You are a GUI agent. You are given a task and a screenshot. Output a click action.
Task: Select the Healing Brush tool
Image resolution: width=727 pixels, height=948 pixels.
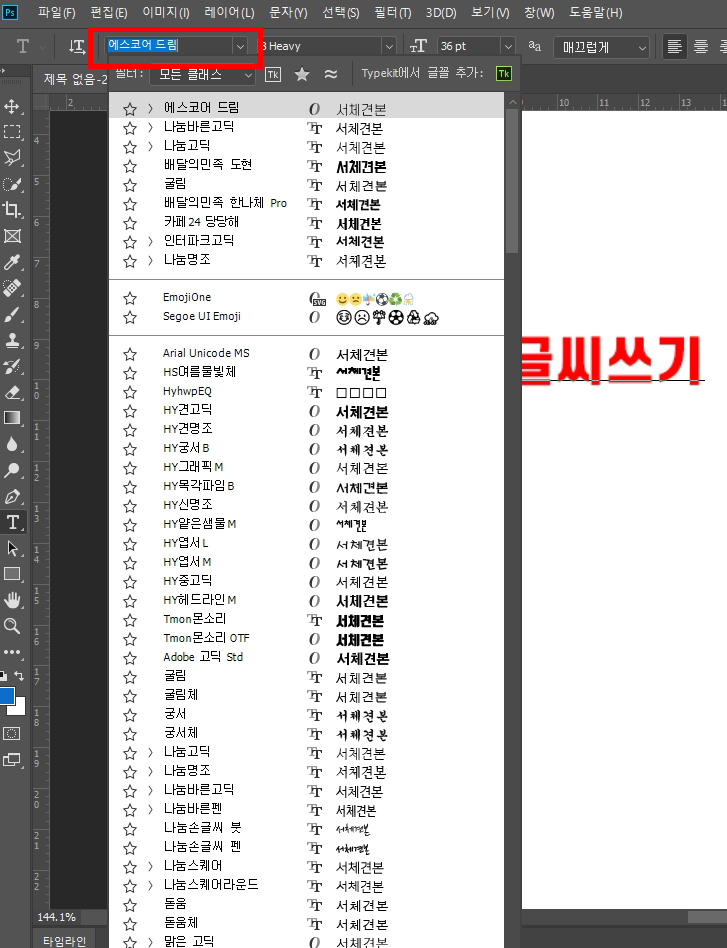click(x=11, y=288)
